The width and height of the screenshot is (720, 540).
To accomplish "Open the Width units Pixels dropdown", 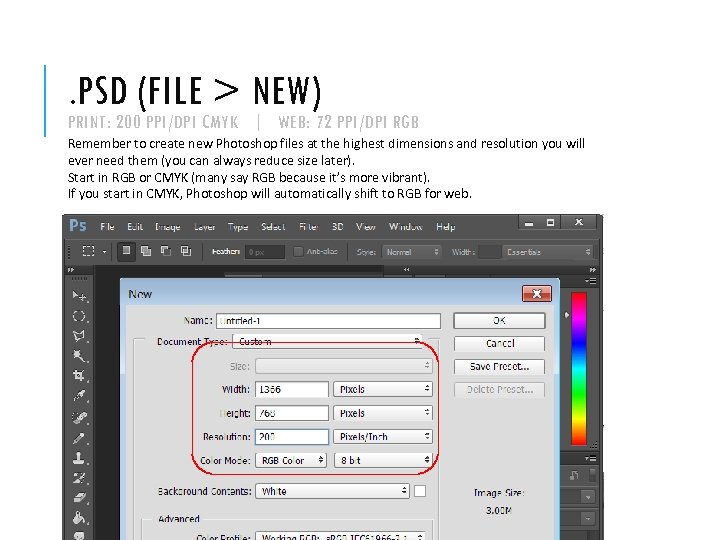I will click(383, 389).
